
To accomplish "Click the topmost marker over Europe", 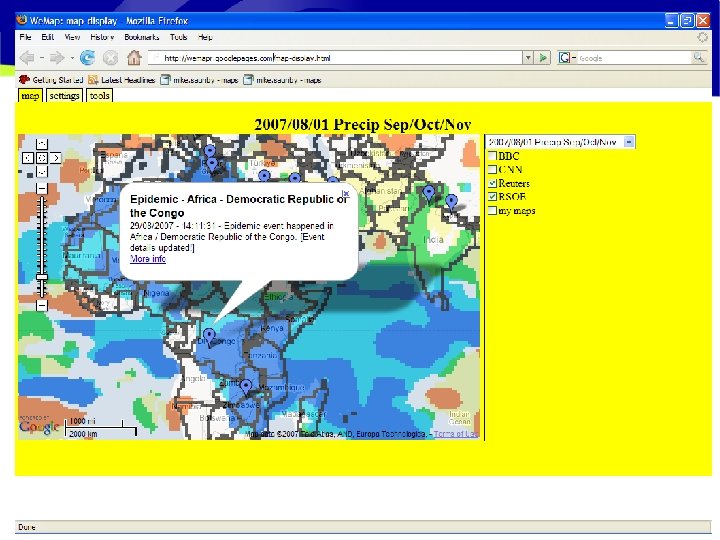I will pos(209,150).
